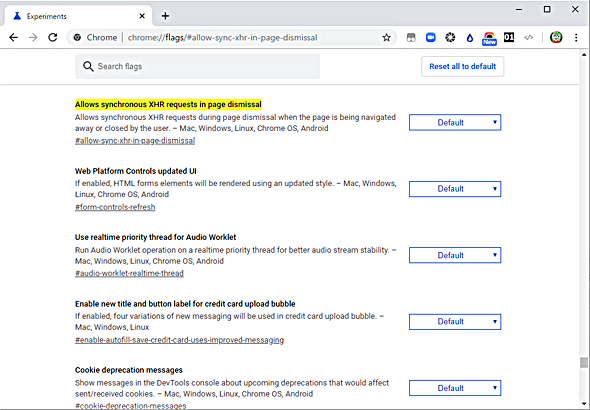Click the blue video camera extension icon

click(x=430, y=37)
